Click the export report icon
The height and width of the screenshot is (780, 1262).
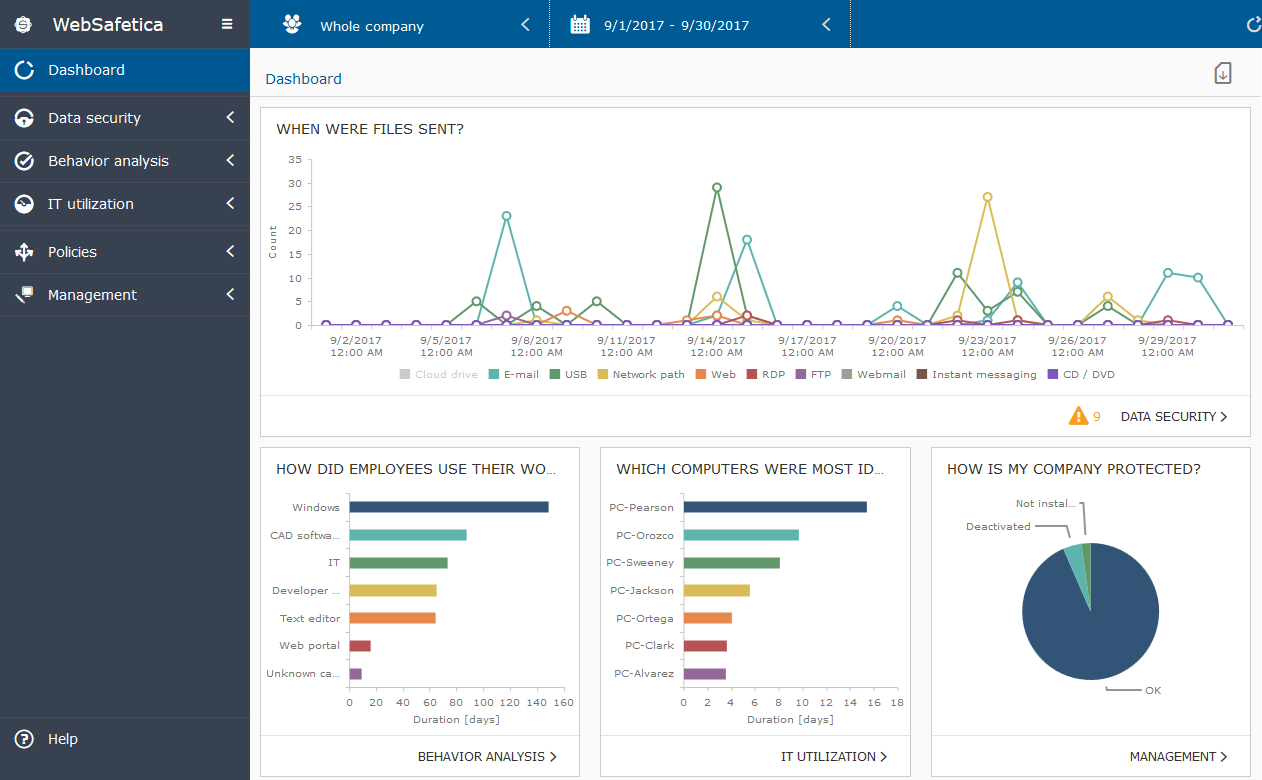[x=1222, y=73]
